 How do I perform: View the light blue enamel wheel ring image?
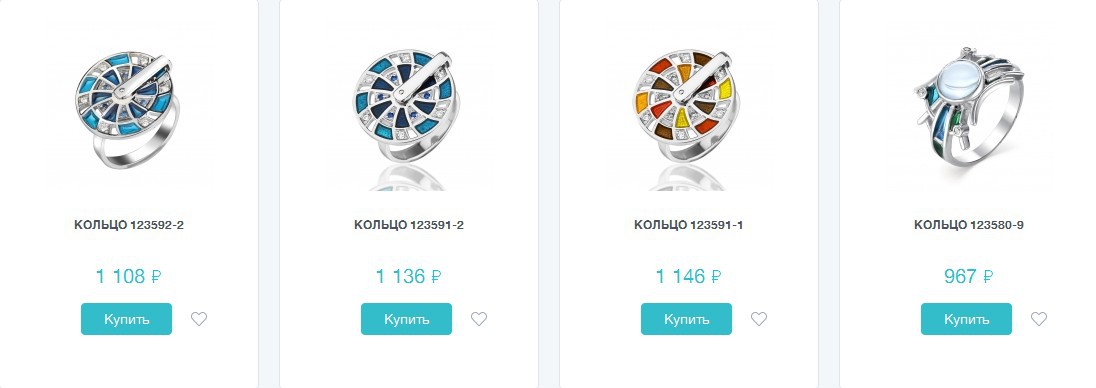point(127,108)
